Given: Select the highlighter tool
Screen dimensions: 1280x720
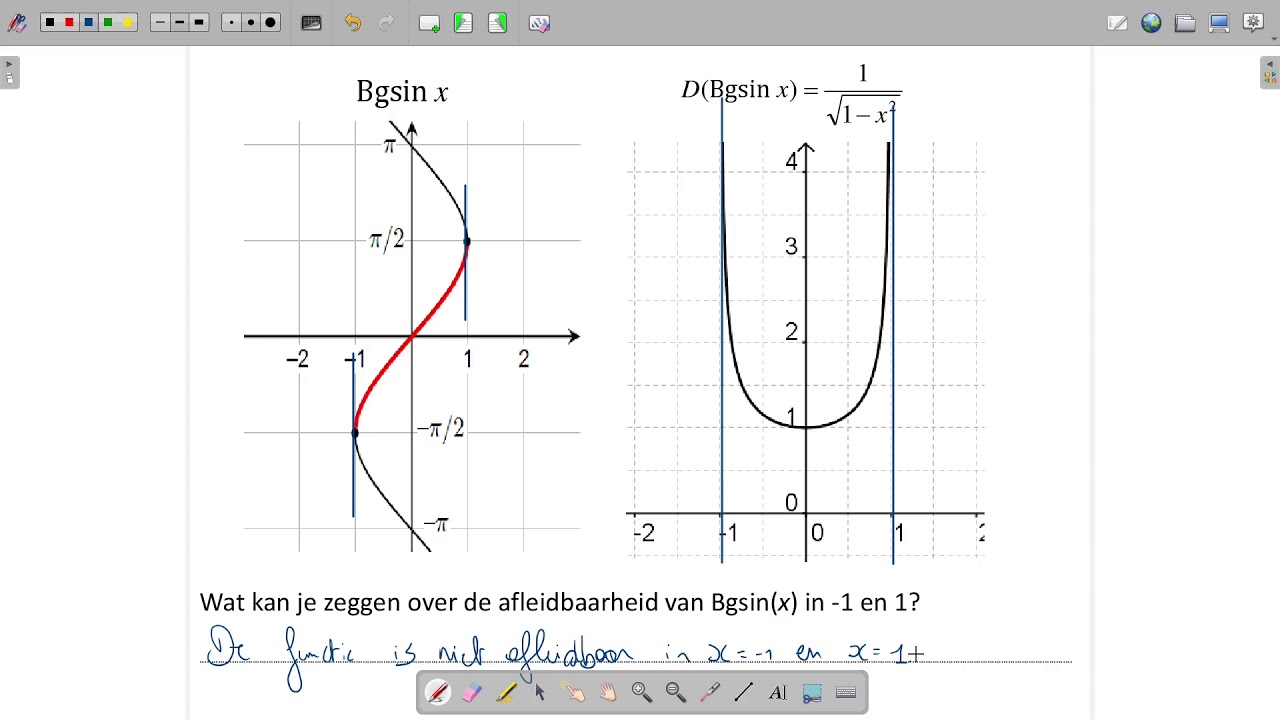Looking at the screenshot, I should click(x=506, y=692).
